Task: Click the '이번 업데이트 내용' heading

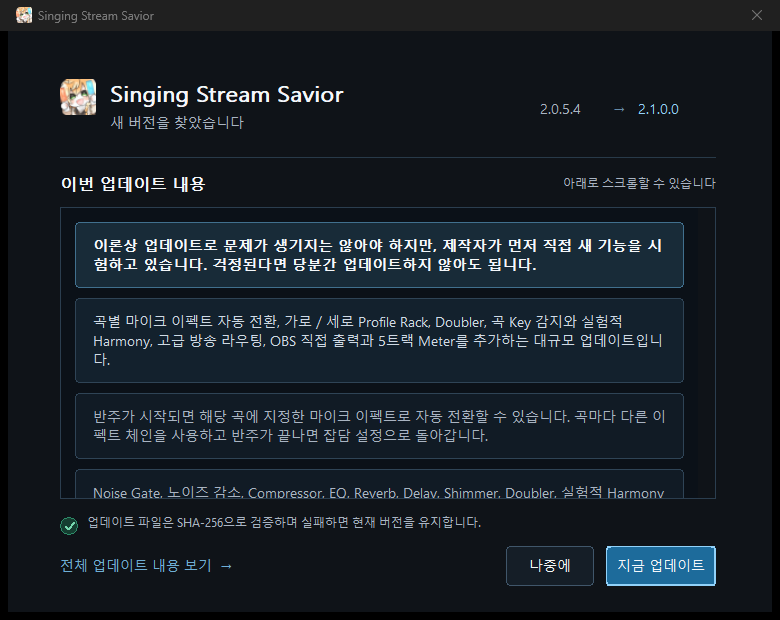Action: 133,184
